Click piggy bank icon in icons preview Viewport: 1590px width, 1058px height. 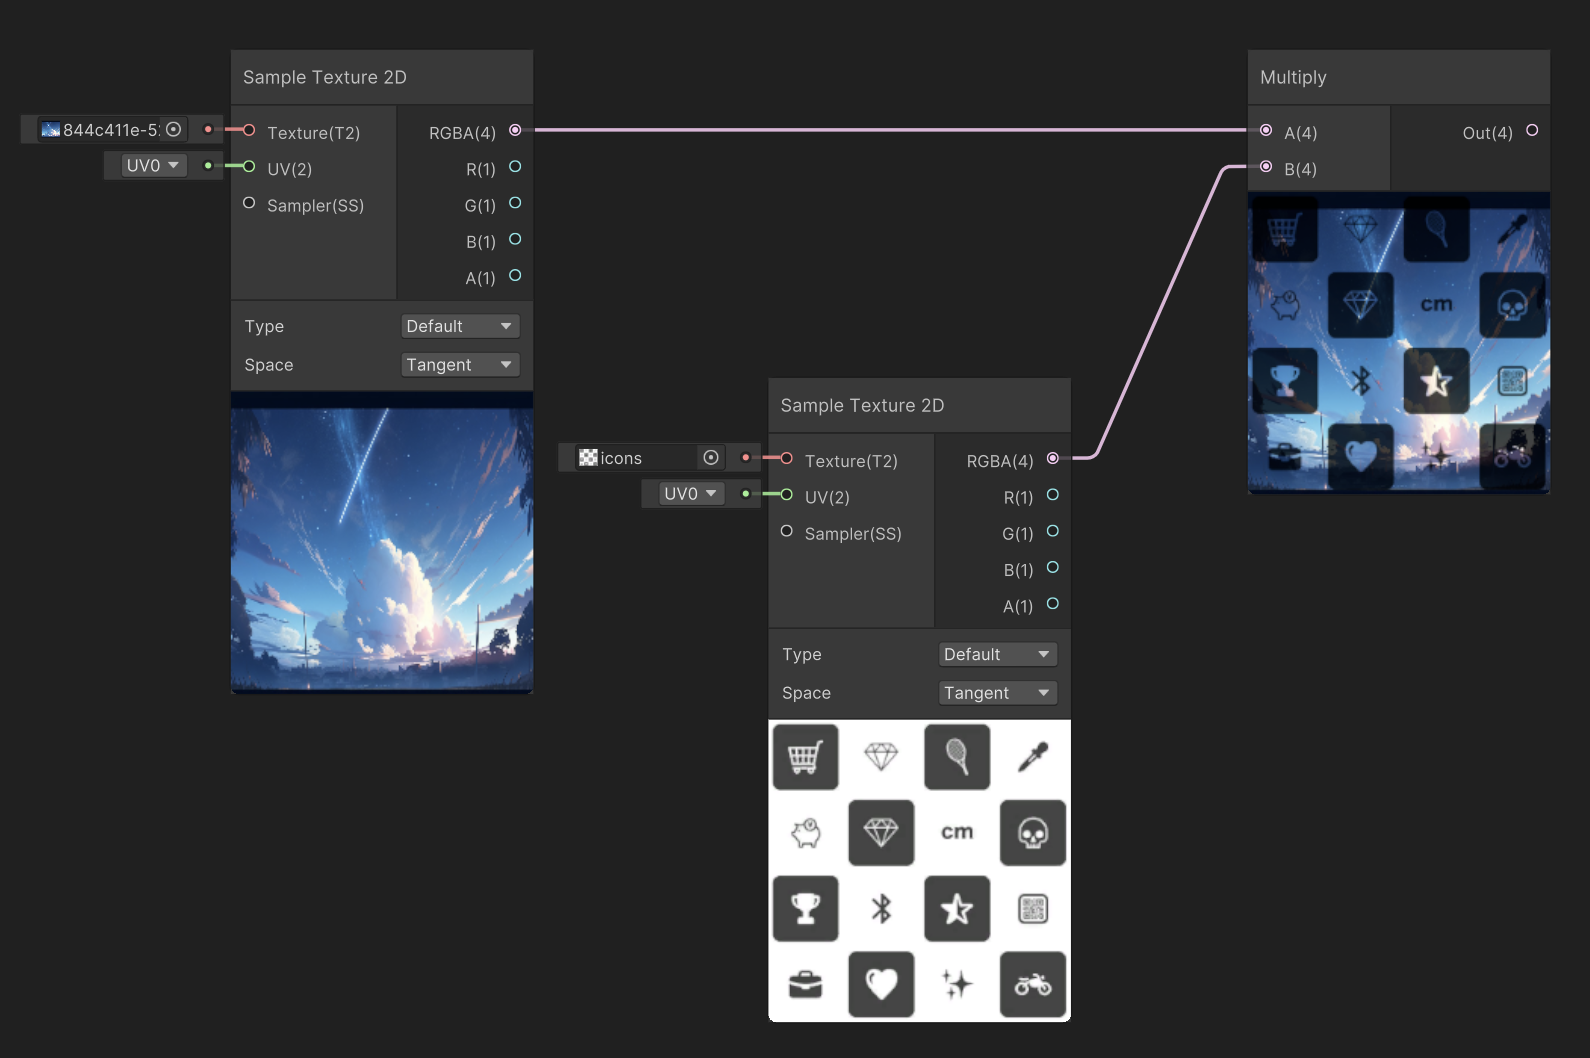[806, 832]
